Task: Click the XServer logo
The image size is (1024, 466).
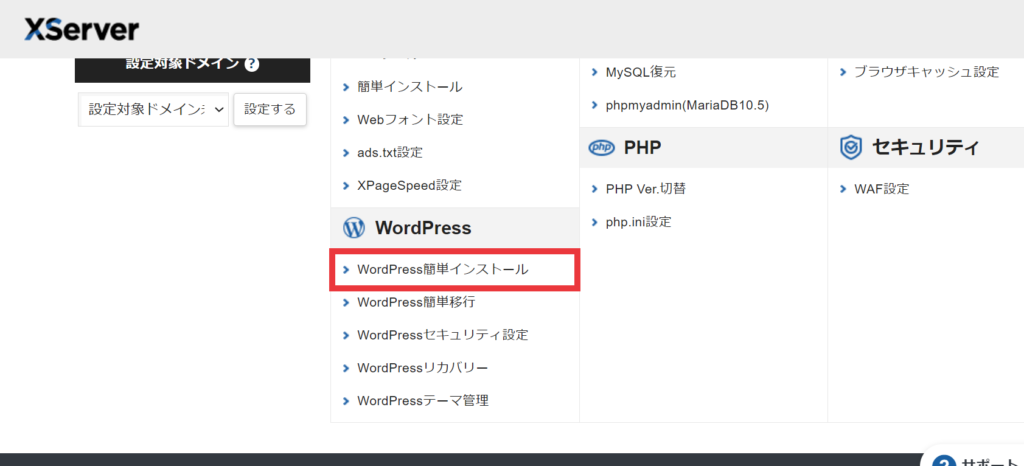Action: click(x=82, y=30)
